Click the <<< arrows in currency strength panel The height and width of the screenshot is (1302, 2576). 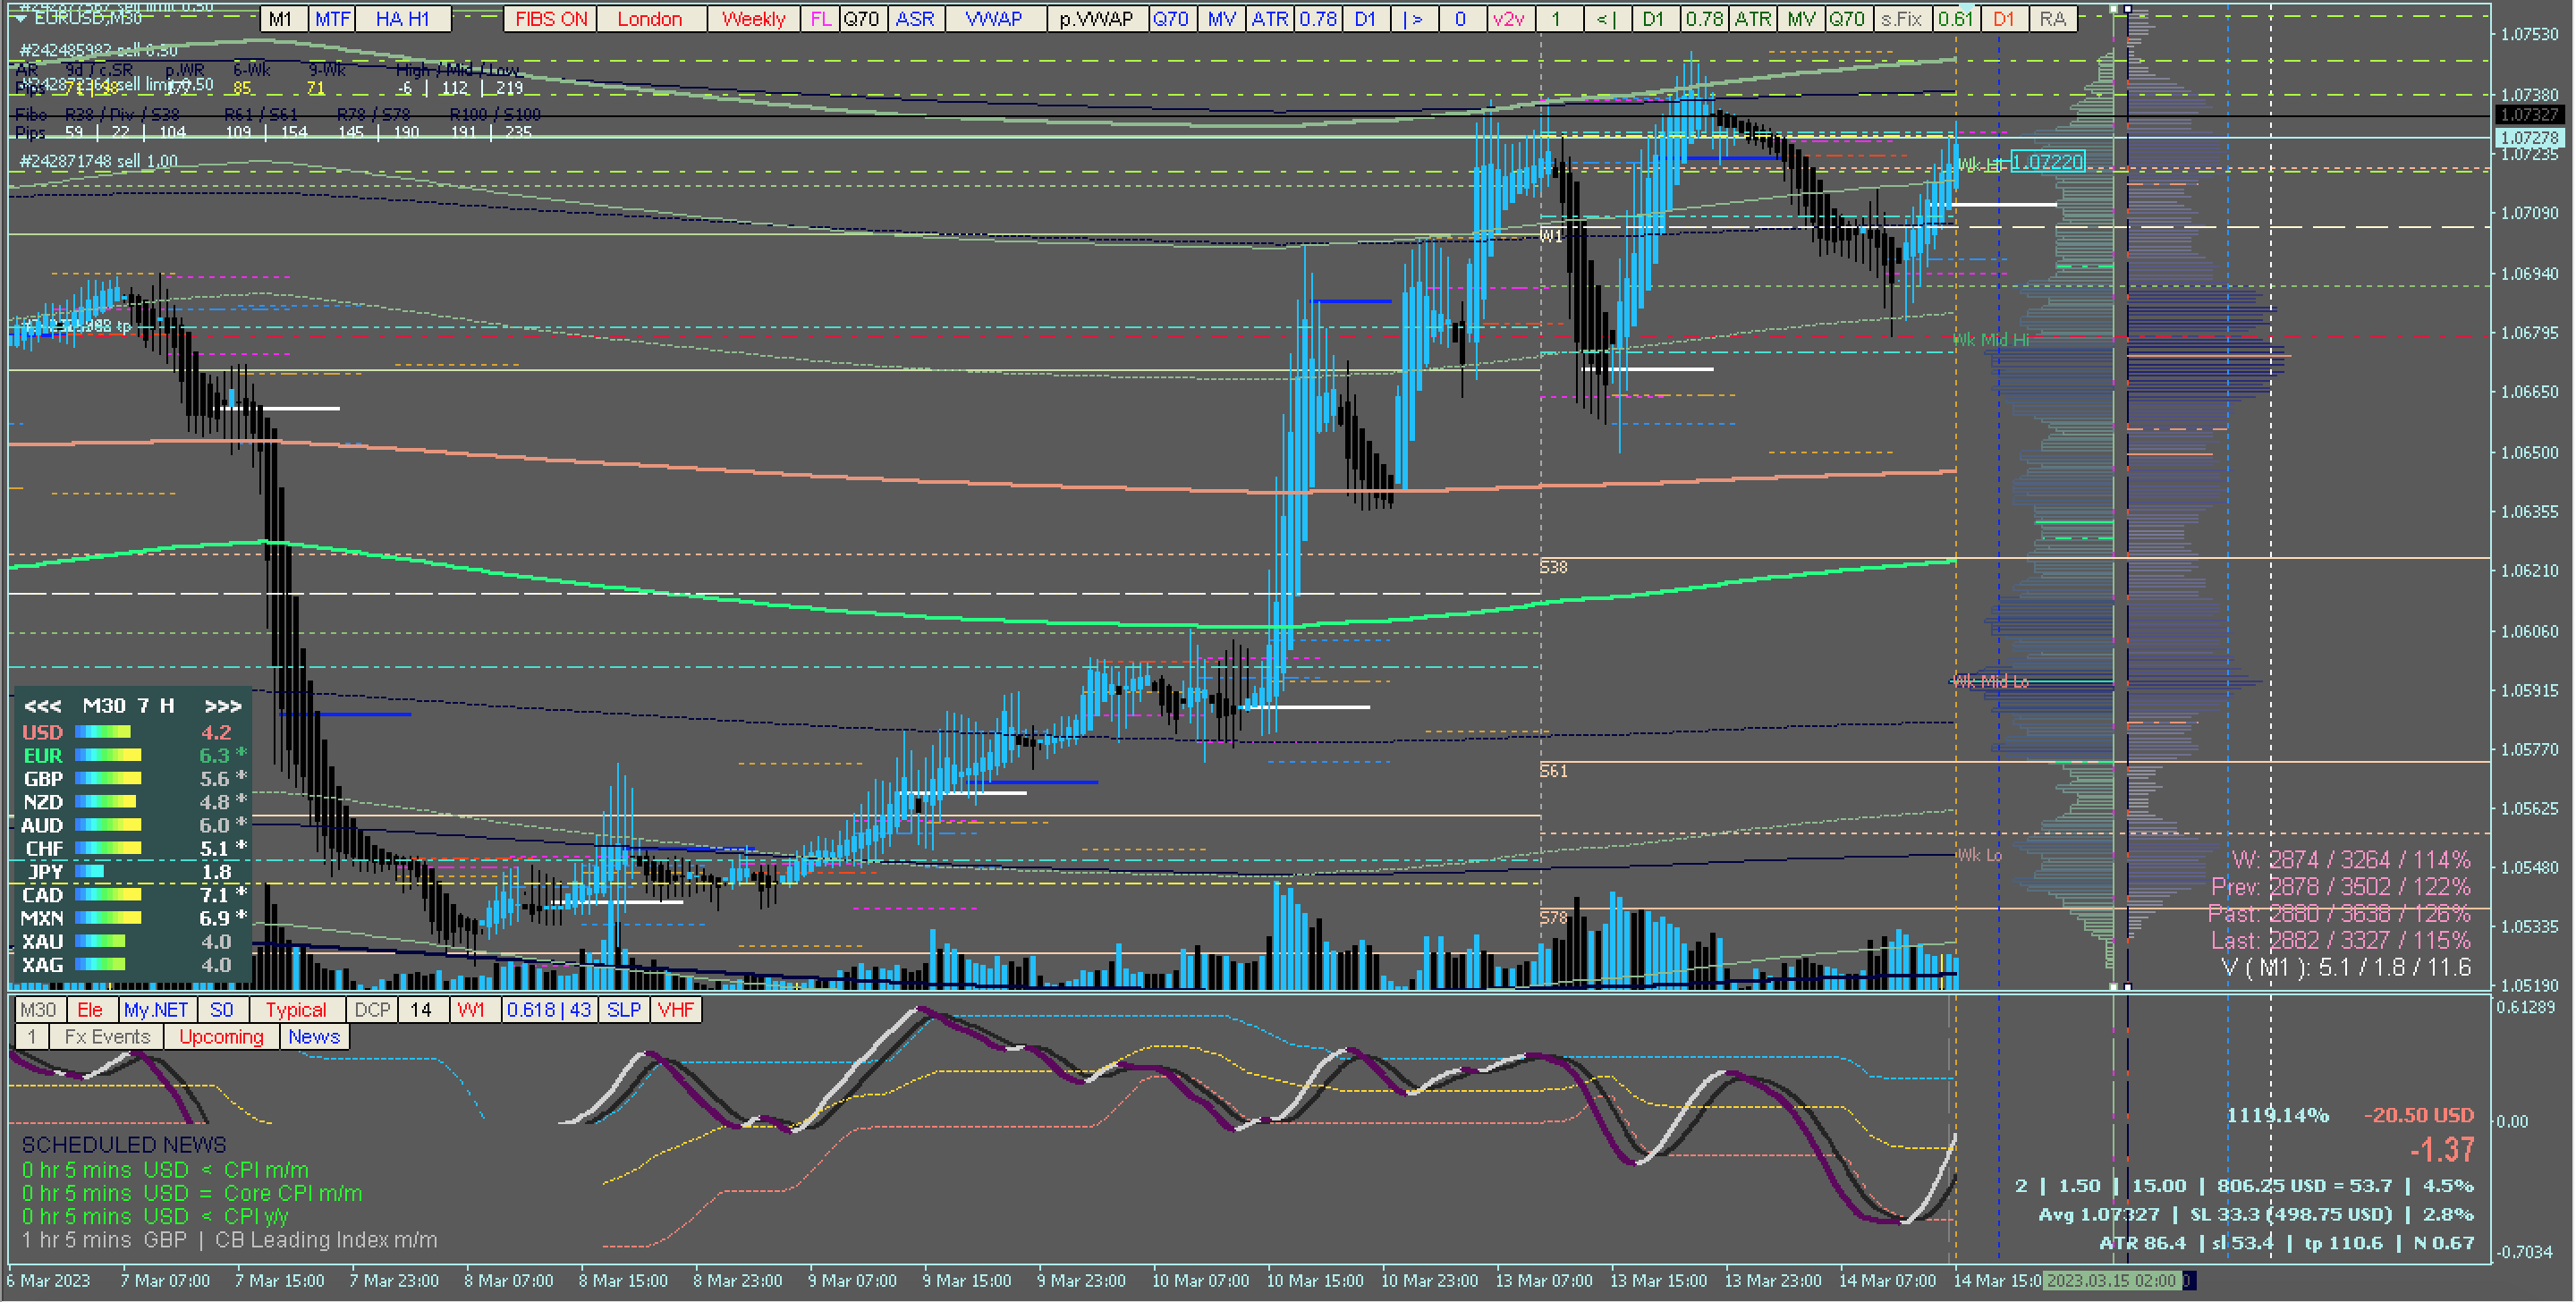[42, 706]
